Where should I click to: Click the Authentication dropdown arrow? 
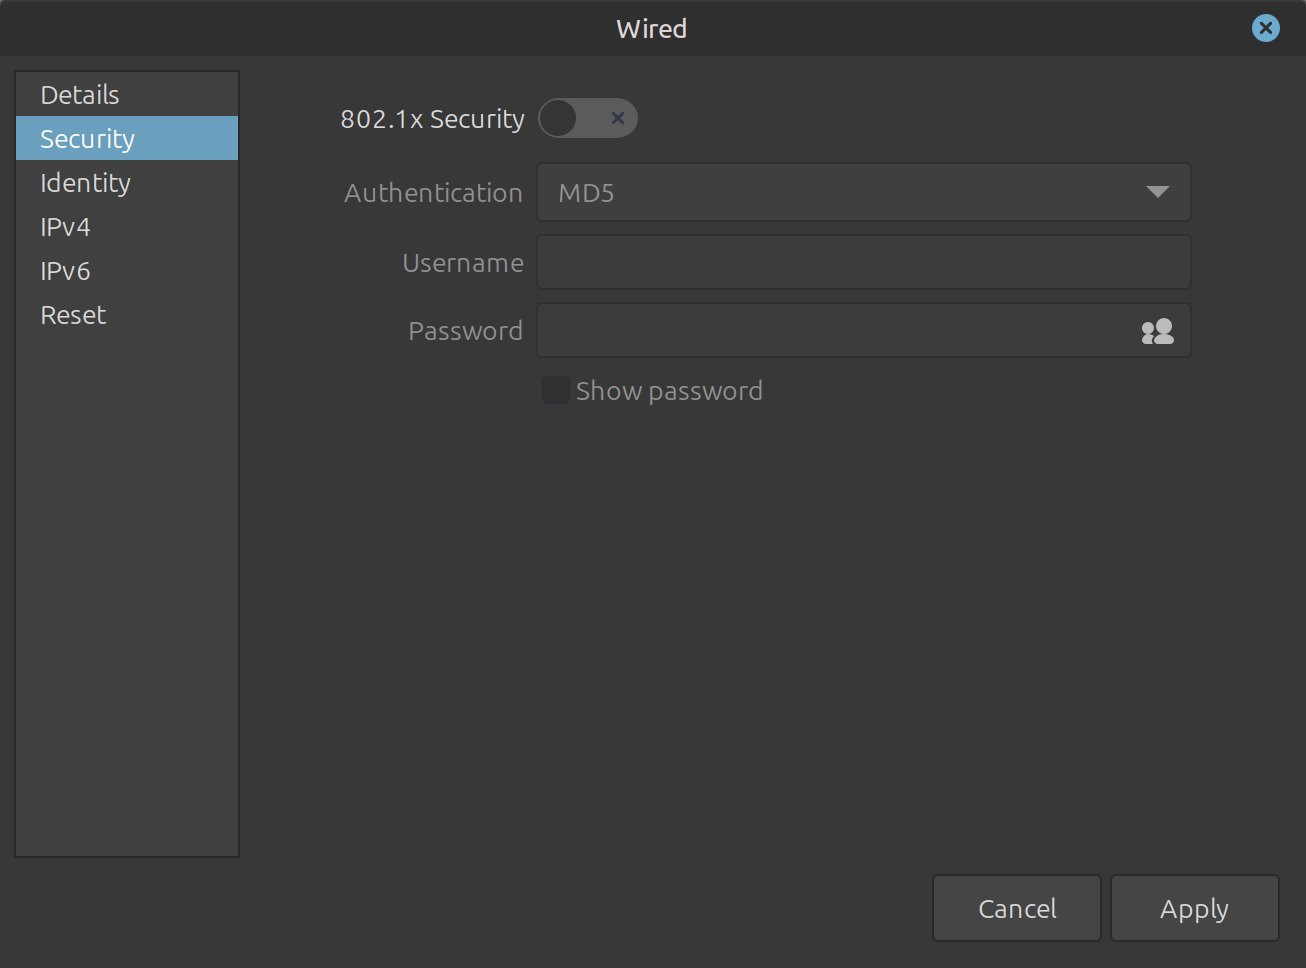[x=1157, y=193]
